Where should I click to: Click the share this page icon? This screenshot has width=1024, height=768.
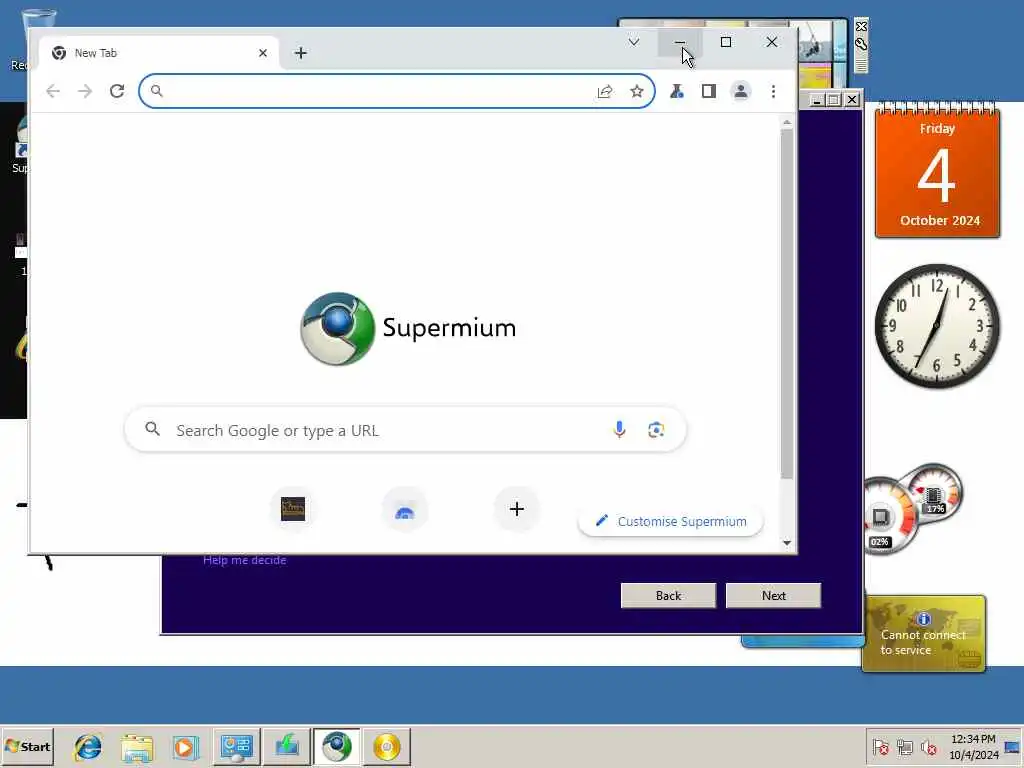tap(605, 91)
